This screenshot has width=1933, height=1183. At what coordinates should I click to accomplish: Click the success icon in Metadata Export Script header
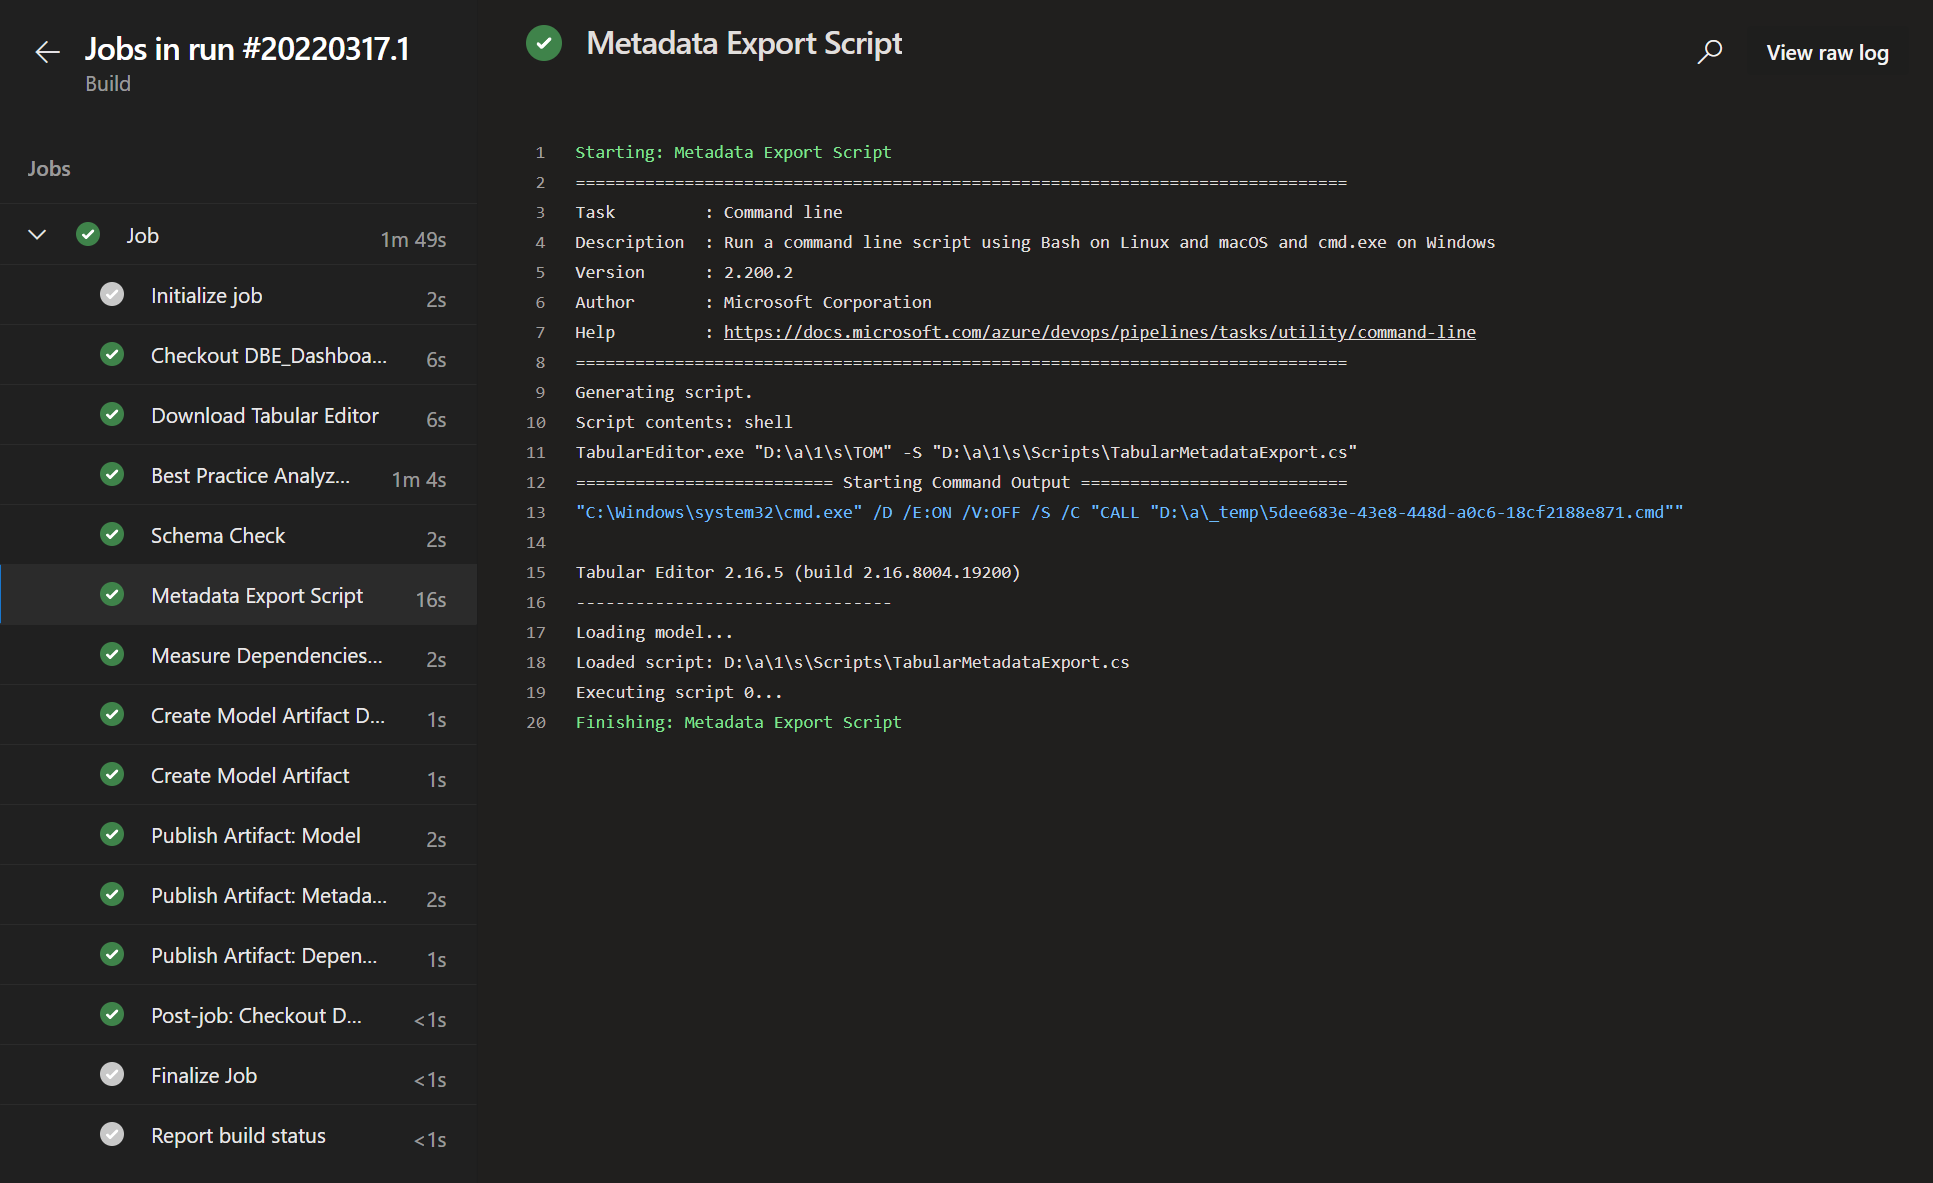coord(544,43)
